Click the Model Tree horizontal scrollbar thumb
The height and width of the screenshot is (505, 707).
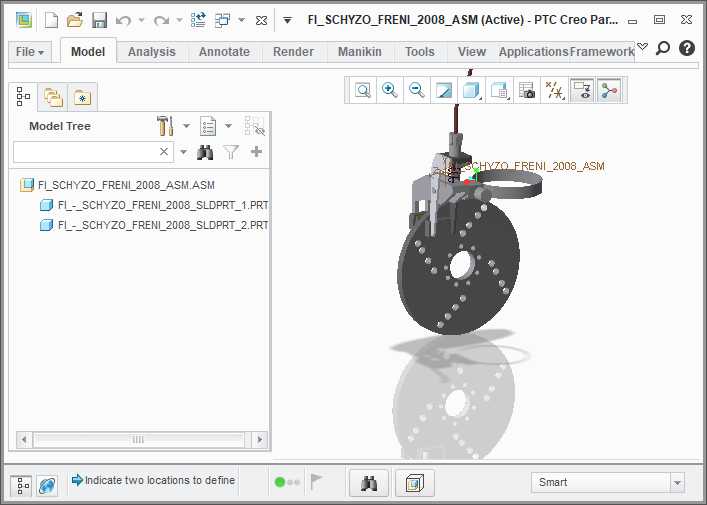point(138,439)
